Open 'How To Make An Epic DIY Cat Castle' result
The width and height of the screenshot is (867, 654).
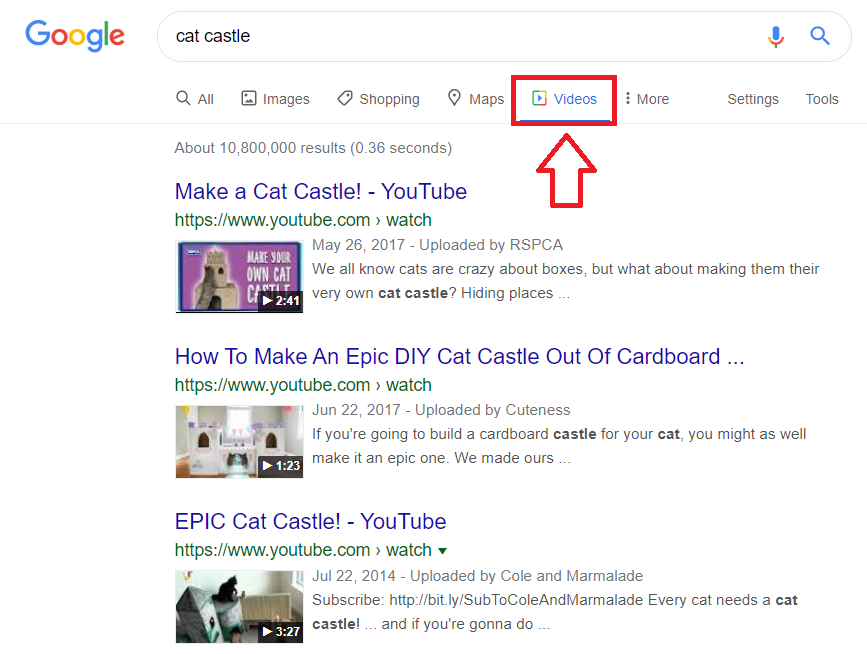click(459, 357)
